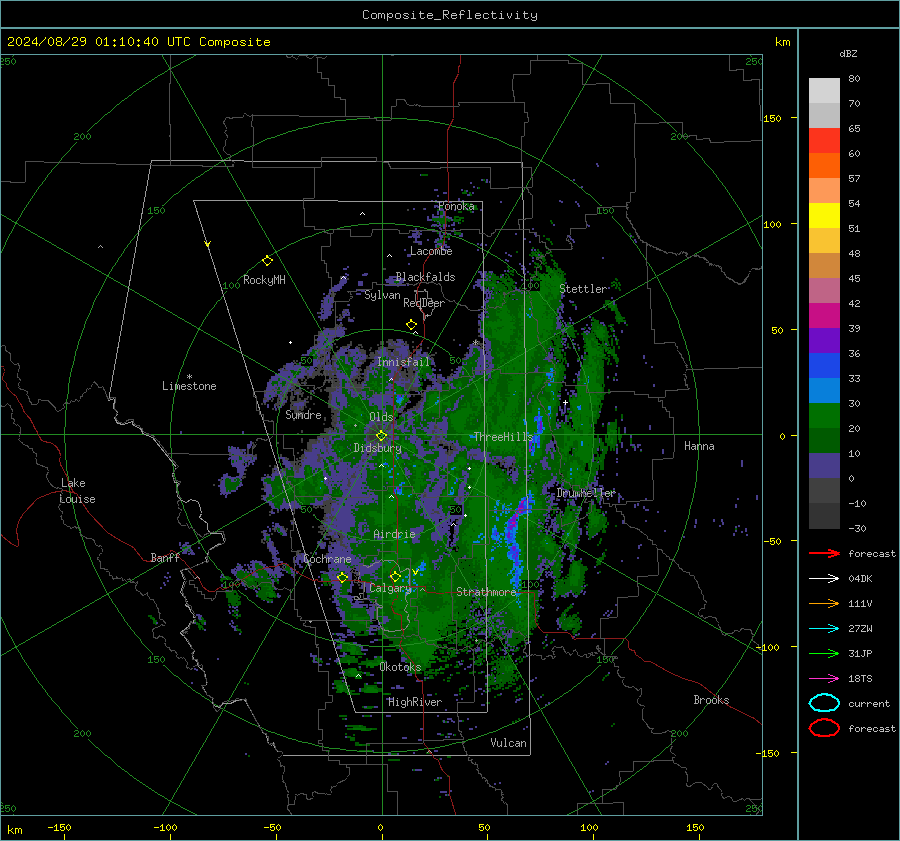The height and width of the screenshot is (841, 900).
Task: Click the yellow diamond marker at Didsbury
Action: point(381,436)
